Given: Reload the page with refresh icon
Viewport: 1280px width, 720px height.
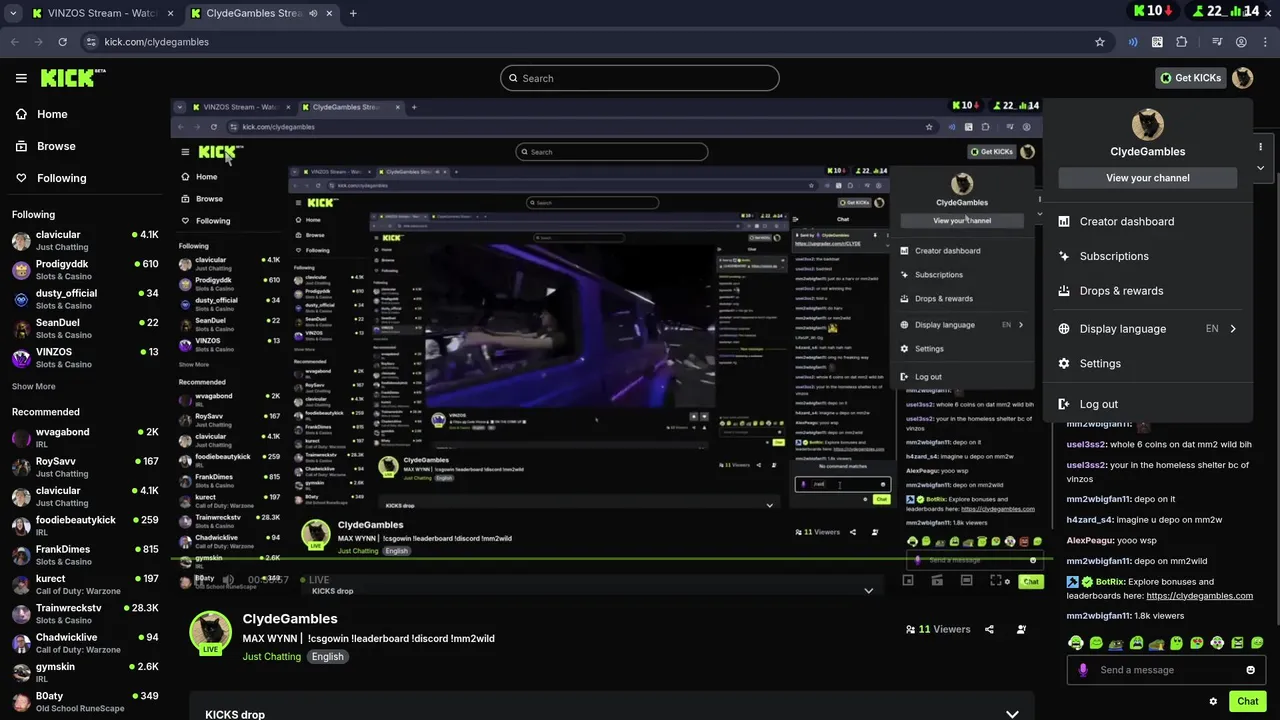Looking at the screenshot, I should coord(62,42).
